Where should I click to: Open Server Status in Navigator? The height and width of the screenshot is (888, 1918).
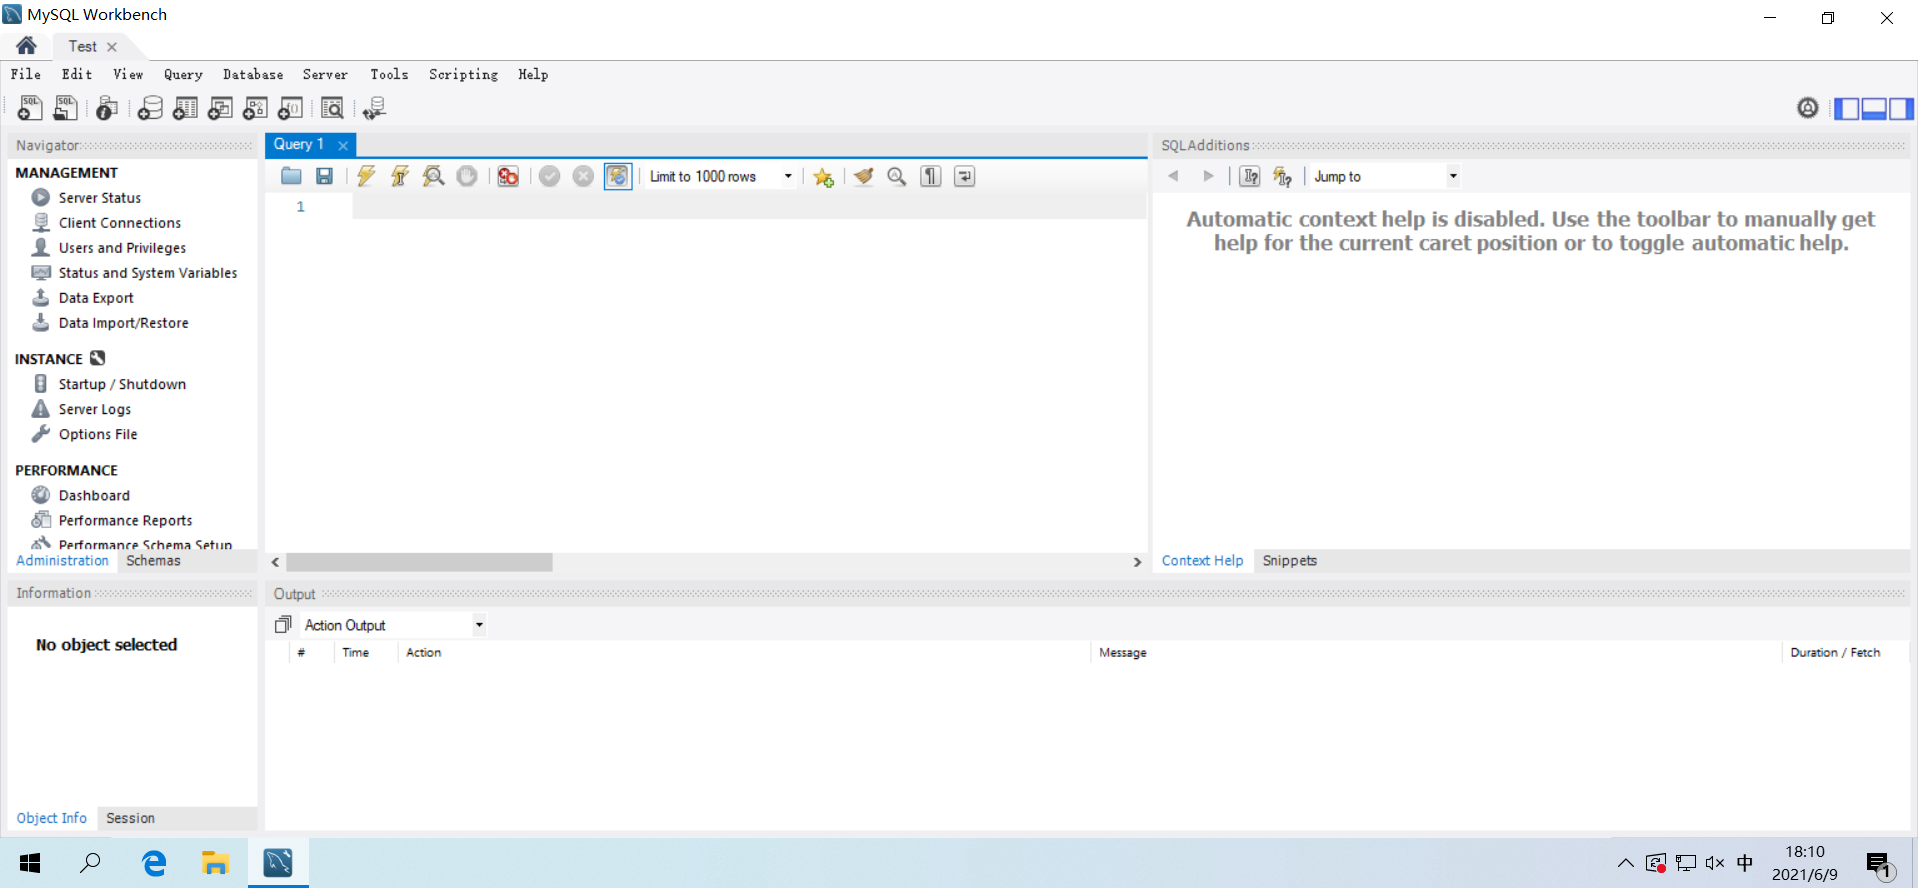[x=100, y=198]
